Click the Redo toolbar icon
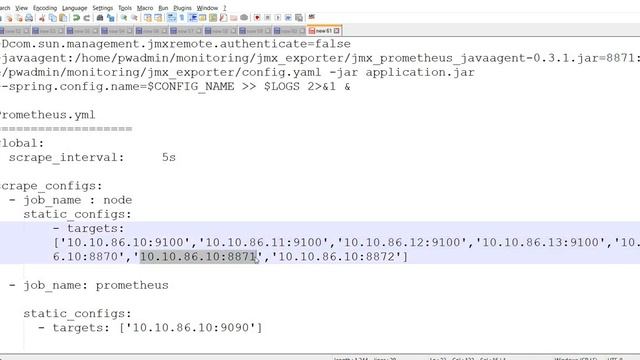This screenshot has height=360, width=640. point(87,18)
